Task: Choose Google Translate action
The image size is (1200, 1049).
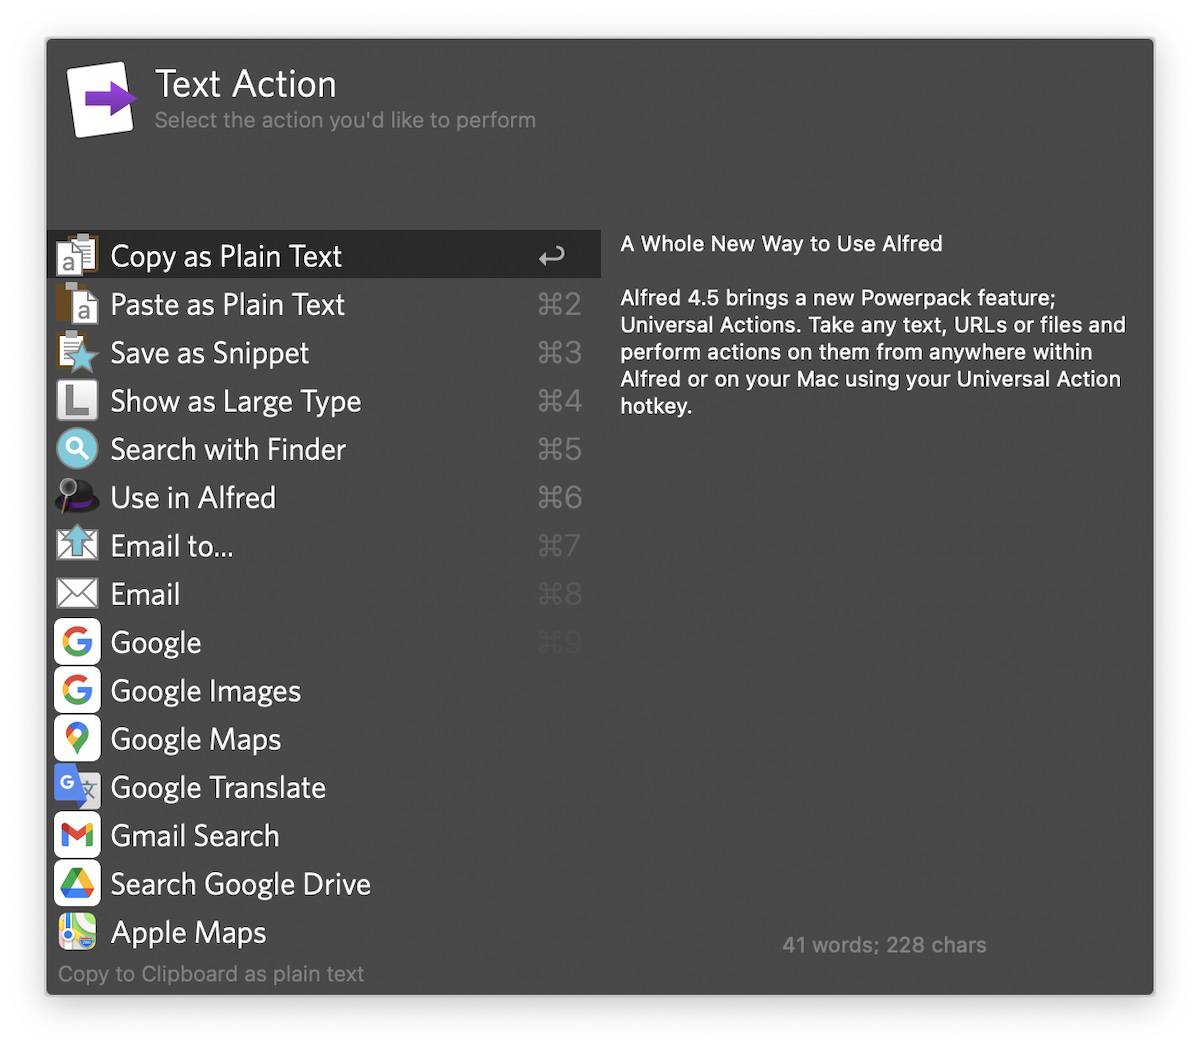Action: tap(324, 786)
